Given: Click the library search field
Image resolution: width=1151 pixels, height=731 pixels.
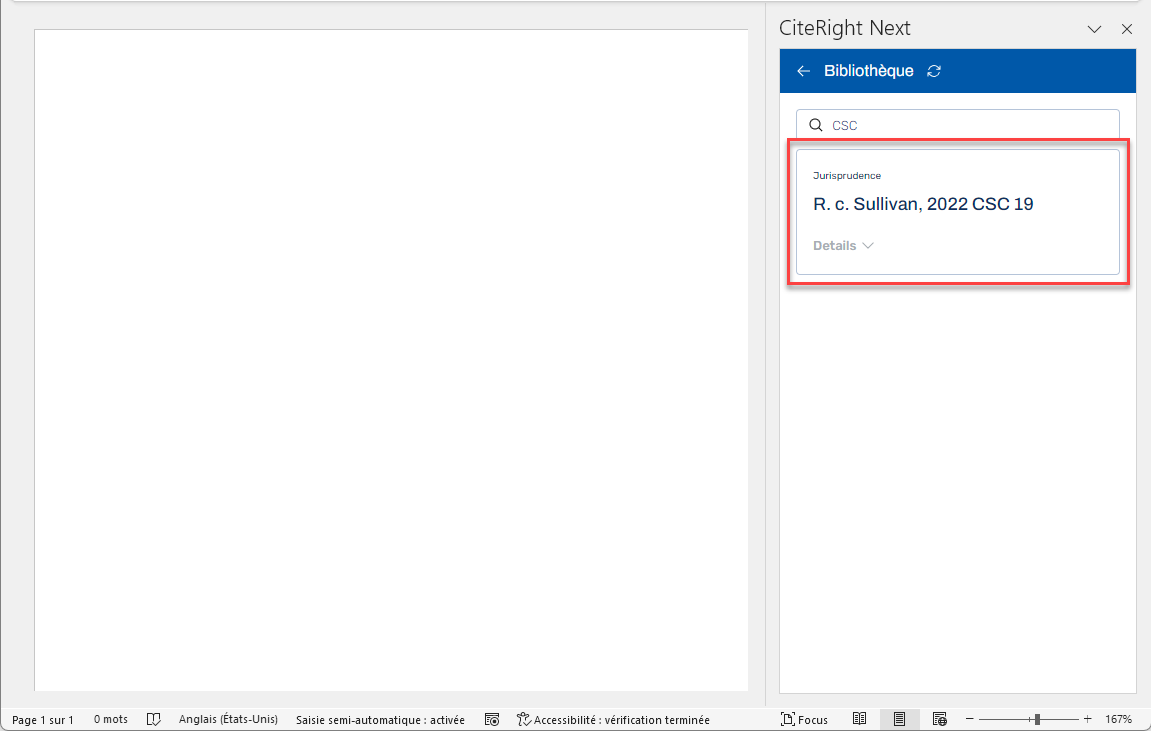Looking at the screenshot, I should click(957, 125).
